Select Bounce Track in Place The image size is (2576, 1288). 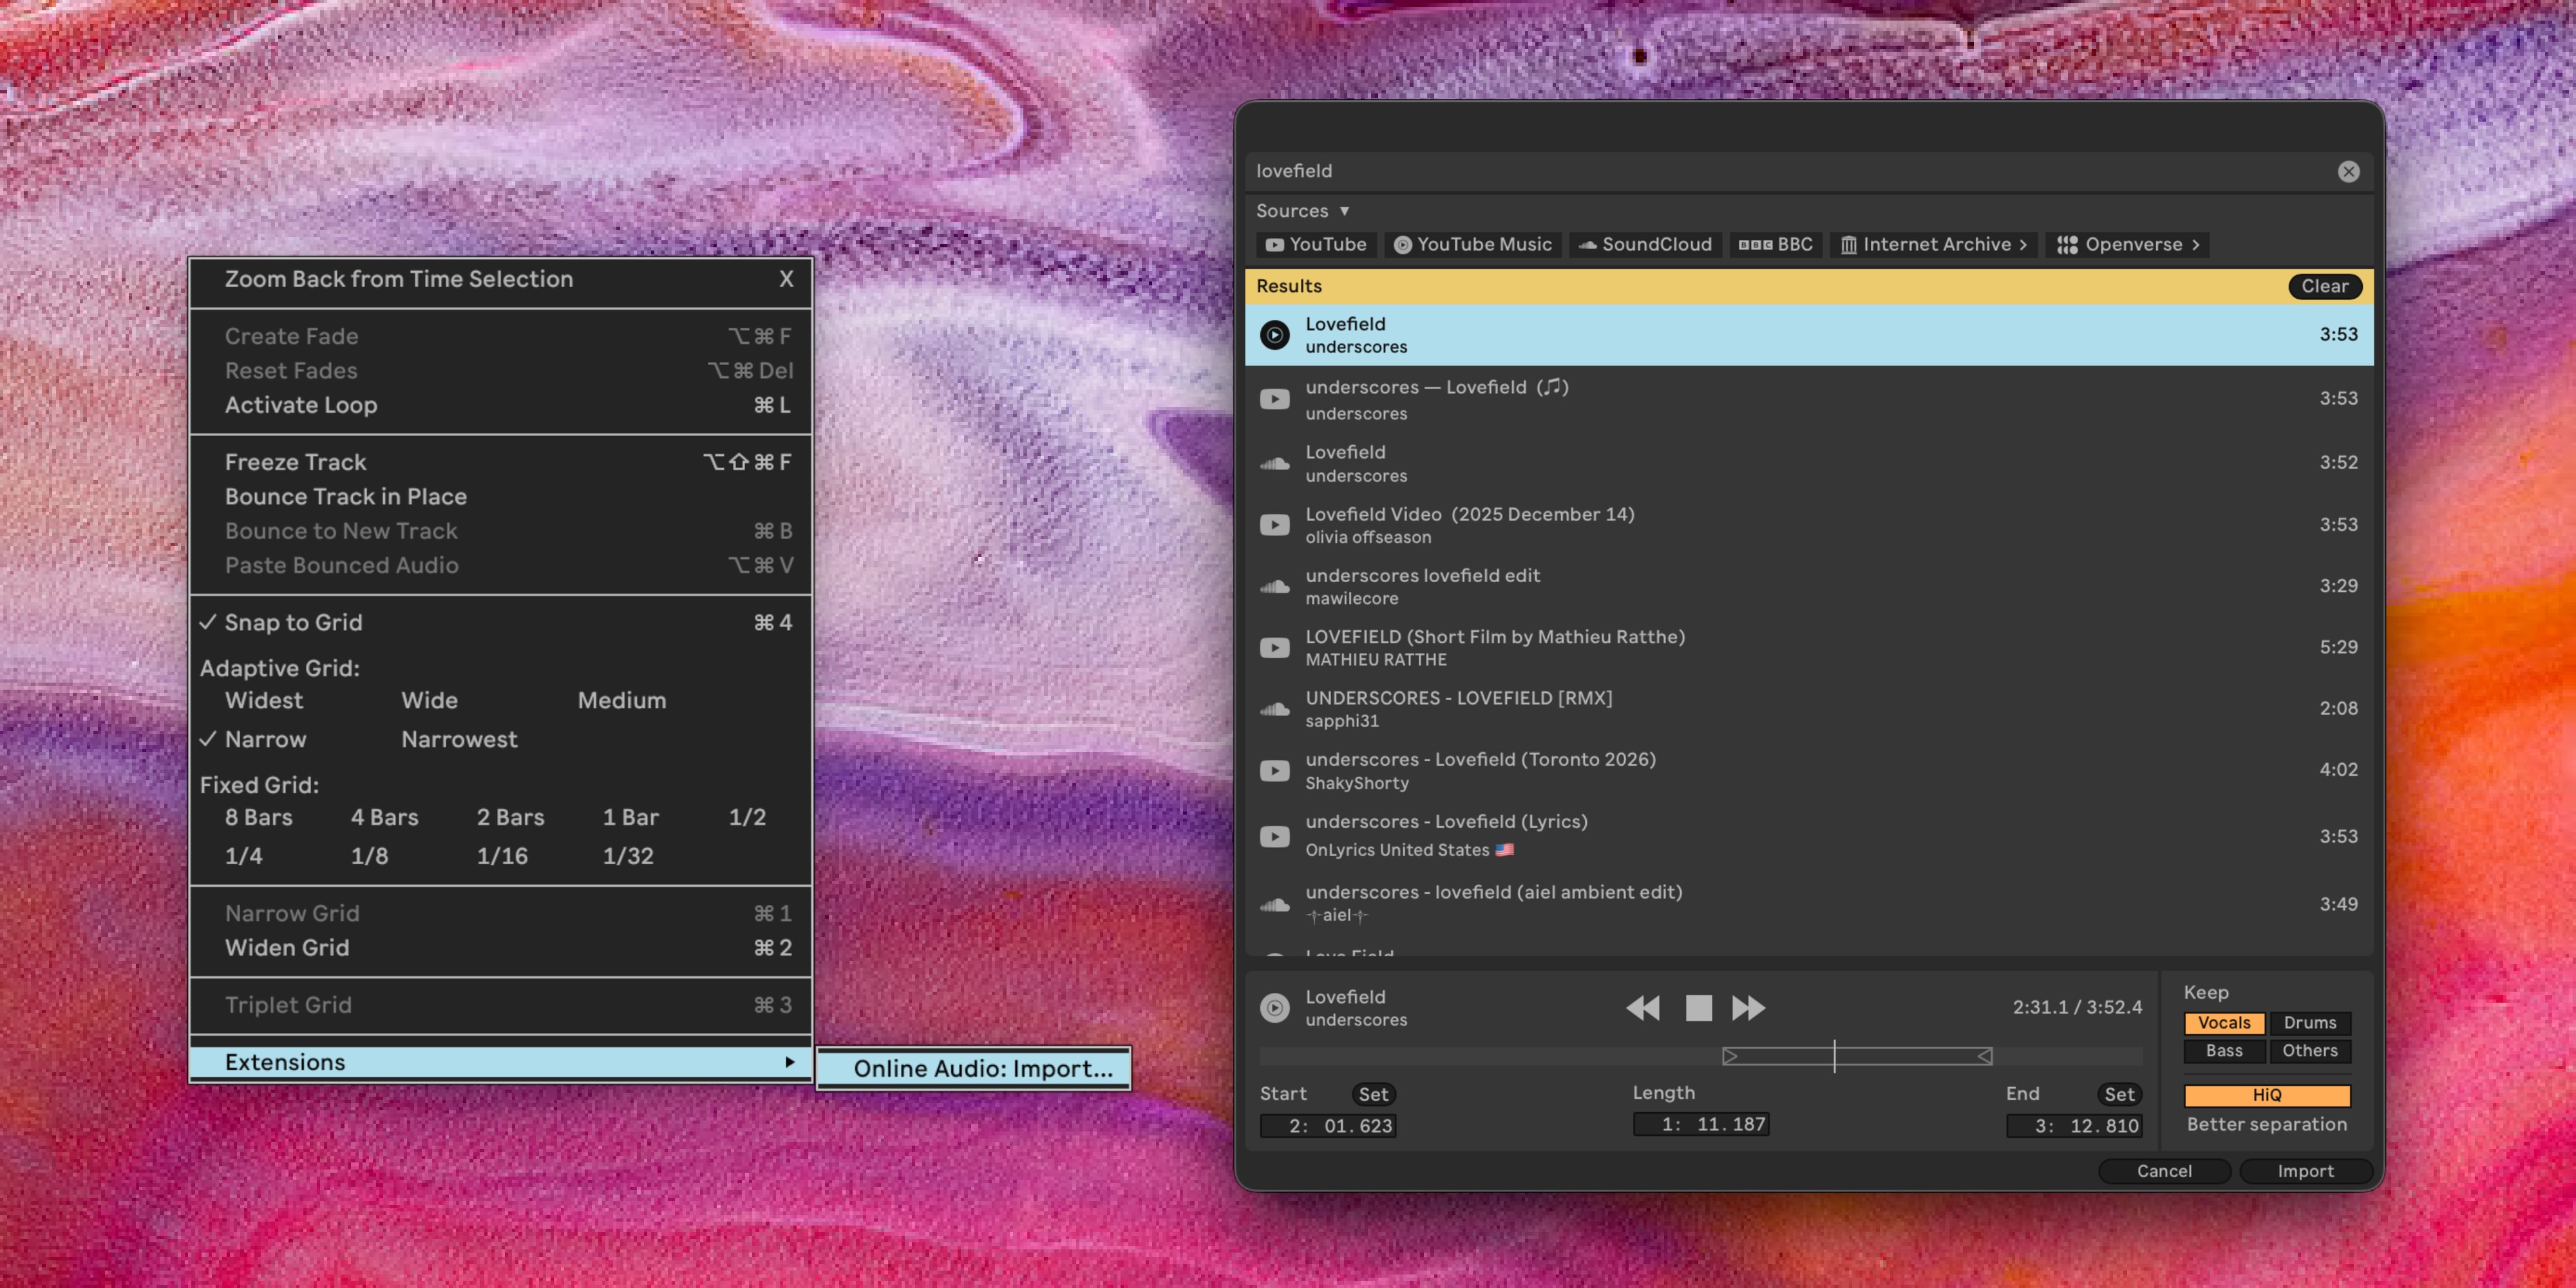click(x=500, y=497)
